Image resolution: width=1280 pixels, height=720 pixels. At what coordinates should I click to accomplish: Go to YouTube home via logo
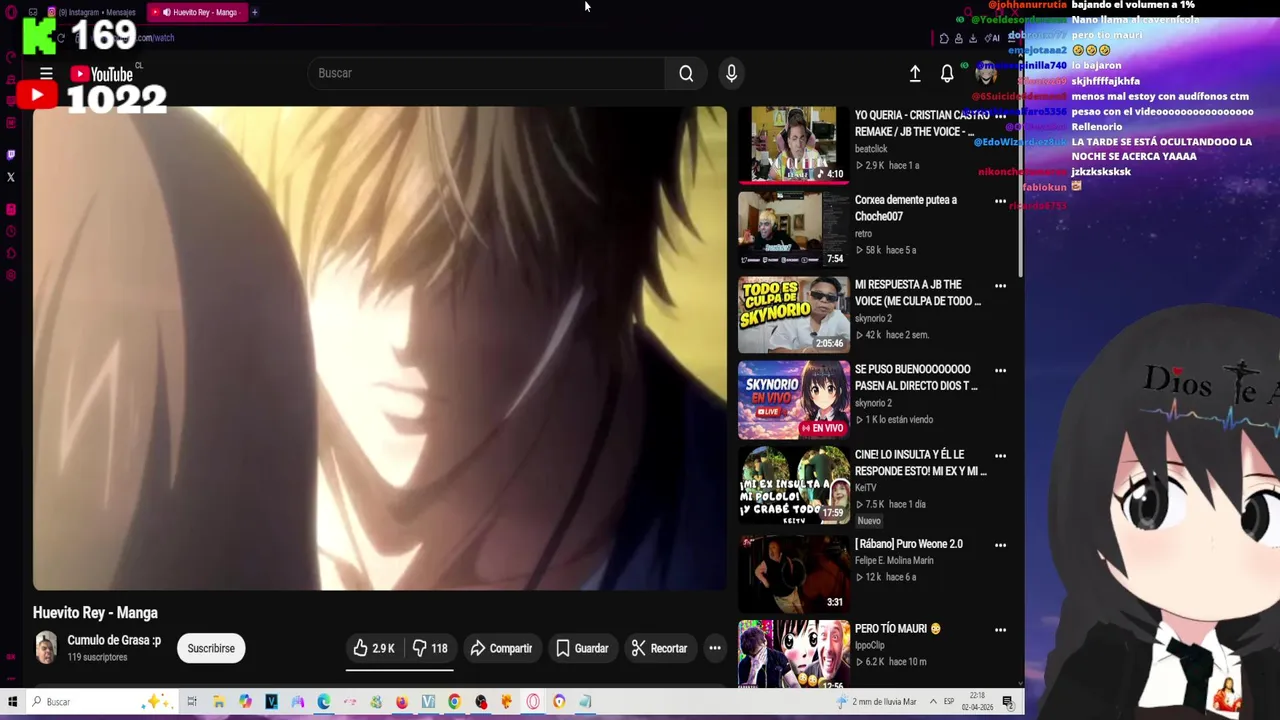tap(102, 74)
